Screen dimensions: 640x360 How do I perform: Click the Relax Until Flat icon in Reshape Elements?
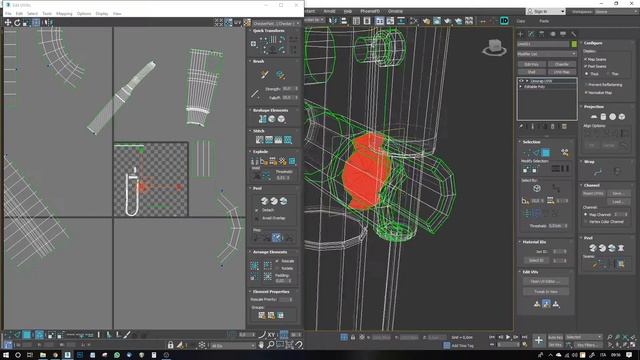272,119
